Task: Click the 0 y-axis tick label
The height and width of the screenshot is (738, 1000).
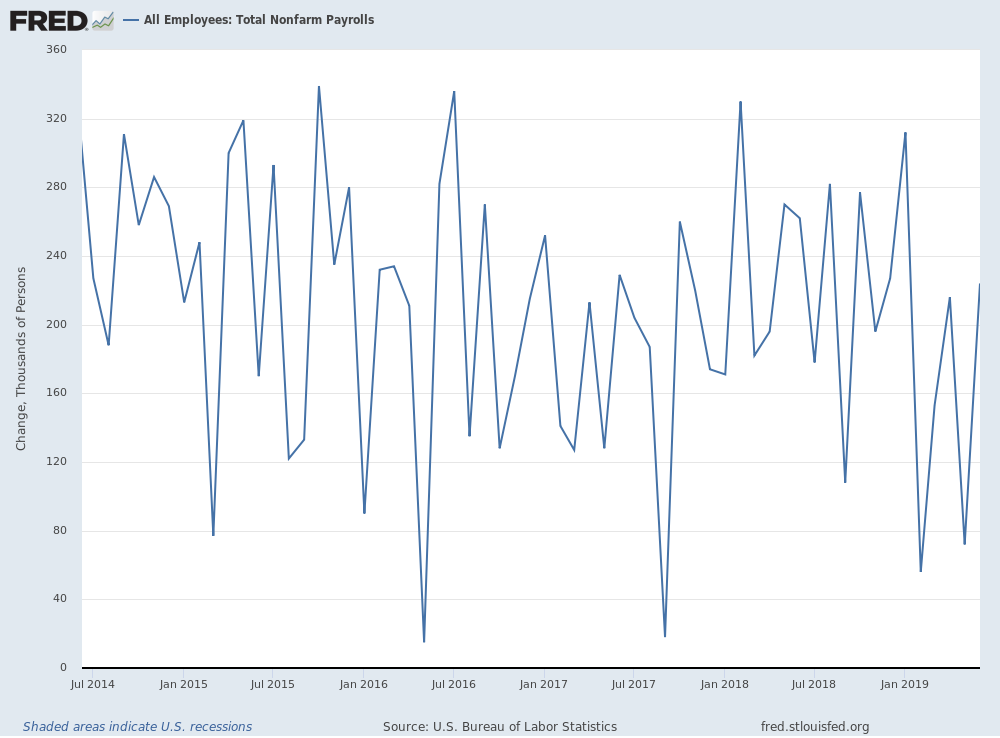Action: pyautogui.click(x=62, y=668)
